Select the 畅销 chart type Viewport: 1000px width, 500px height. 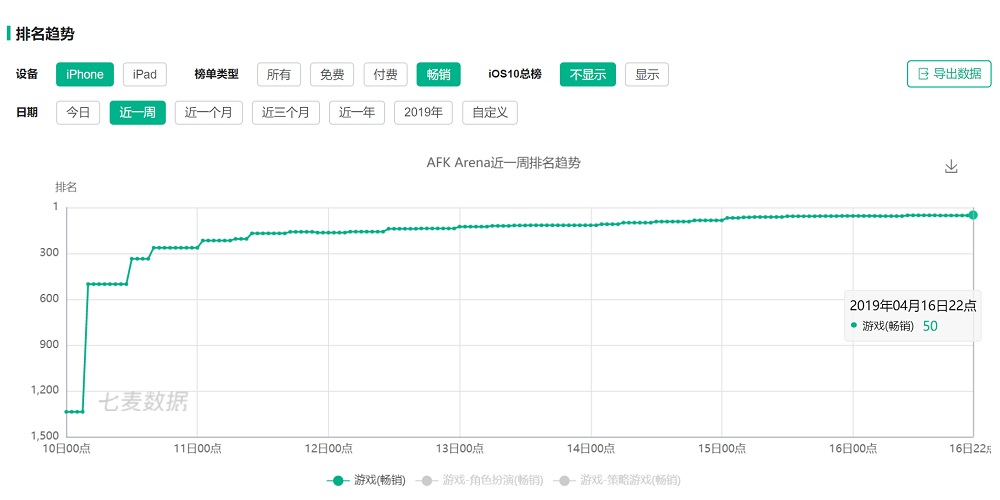coord(438,74)
